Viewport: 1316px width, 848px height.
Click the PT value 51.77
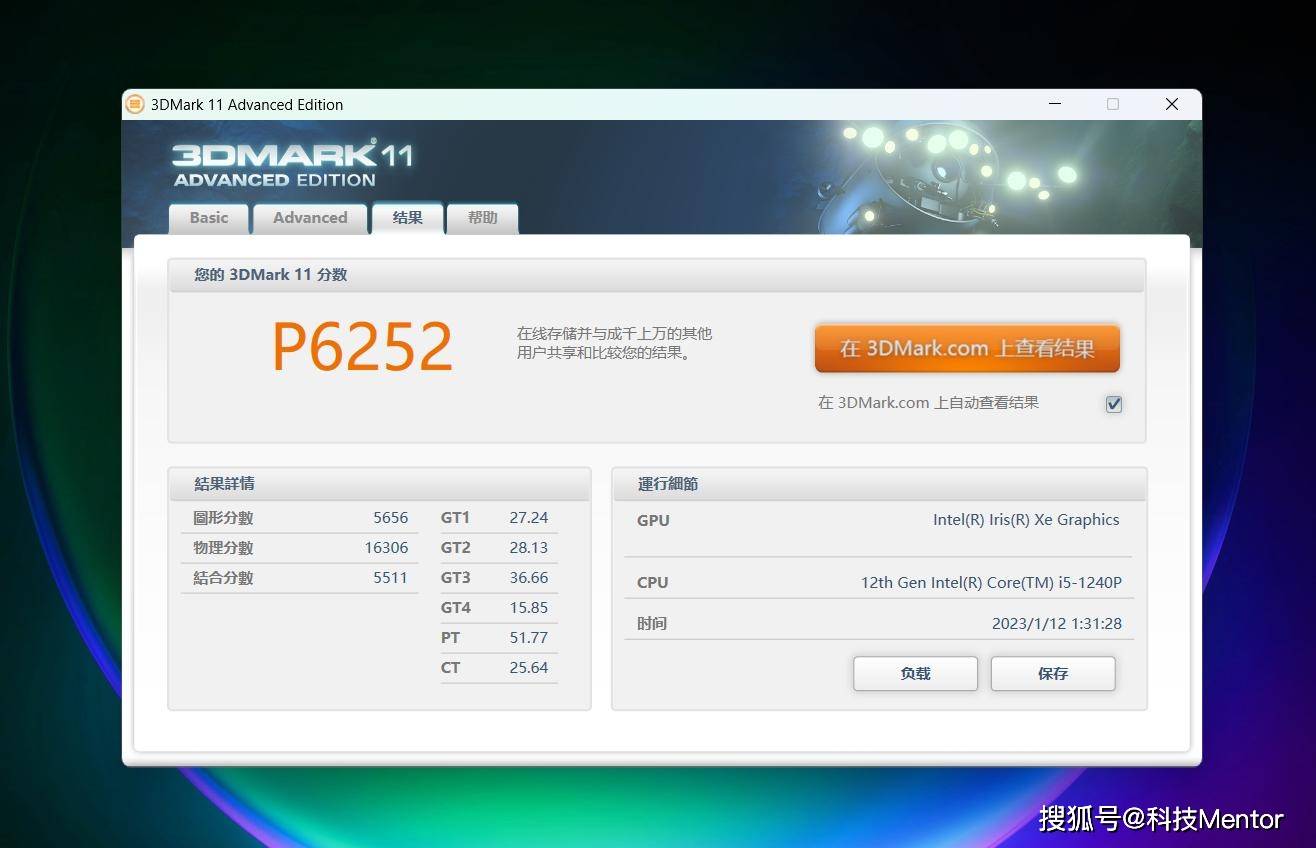(x=529, y=638)
